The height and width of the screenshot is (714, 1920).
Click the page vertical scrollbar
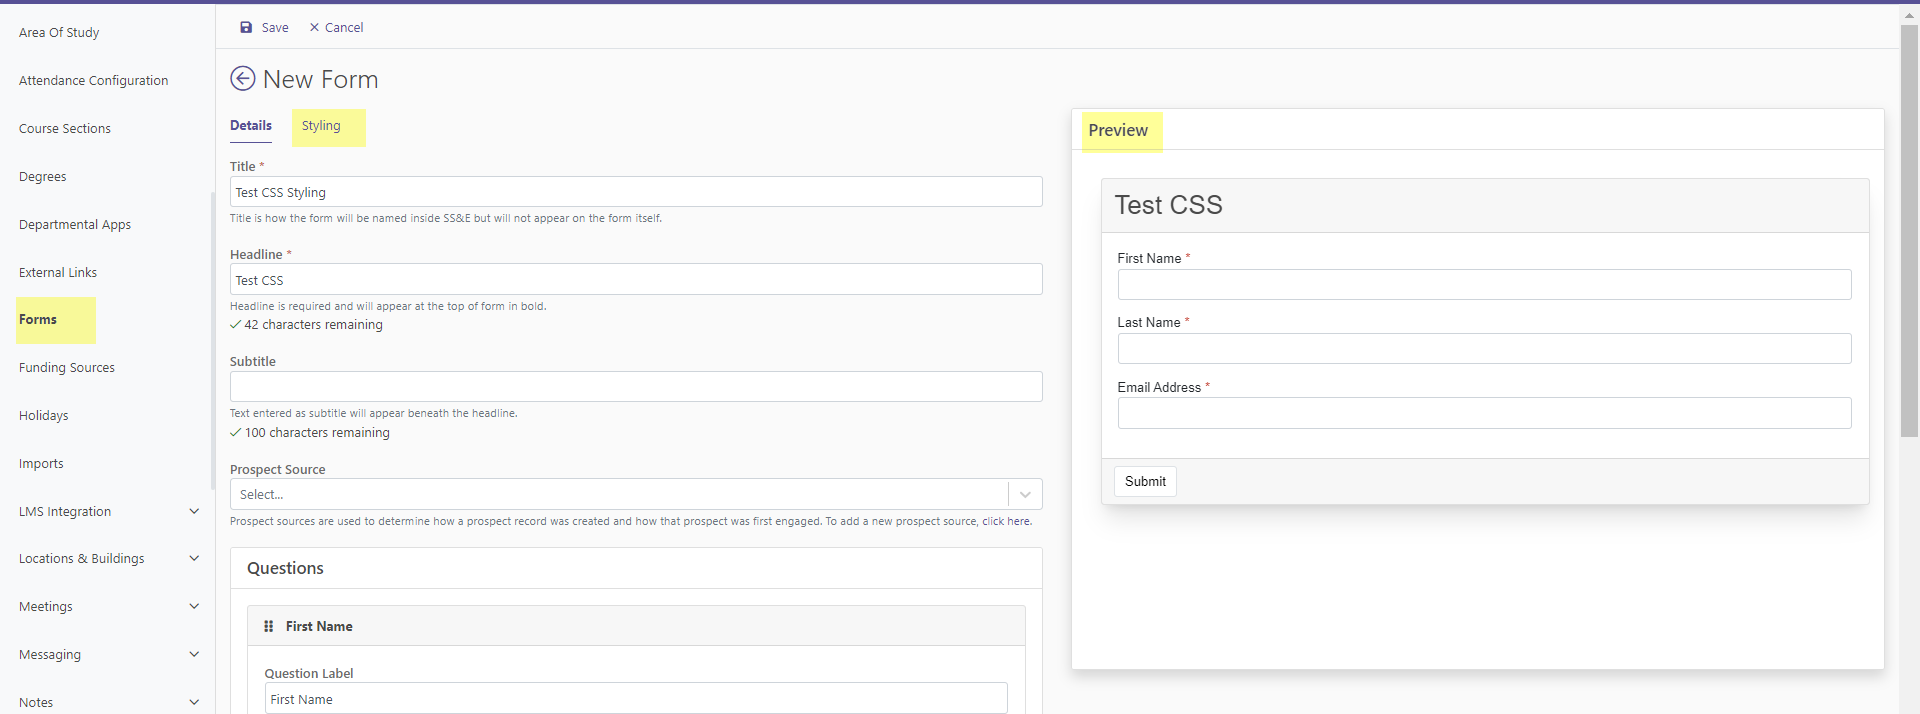[x=1909, y=230]
